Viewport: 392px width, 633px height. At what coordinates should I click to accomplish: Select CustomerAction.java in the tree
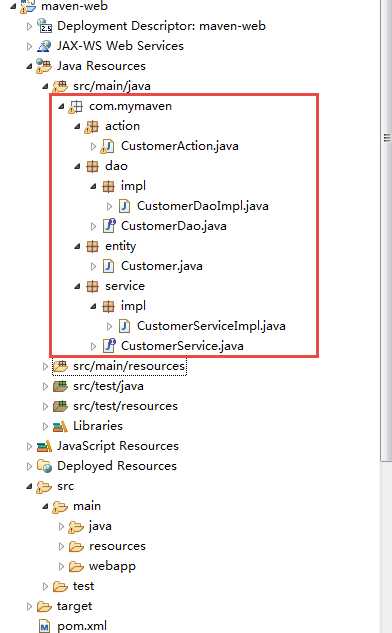coord(180,146)
